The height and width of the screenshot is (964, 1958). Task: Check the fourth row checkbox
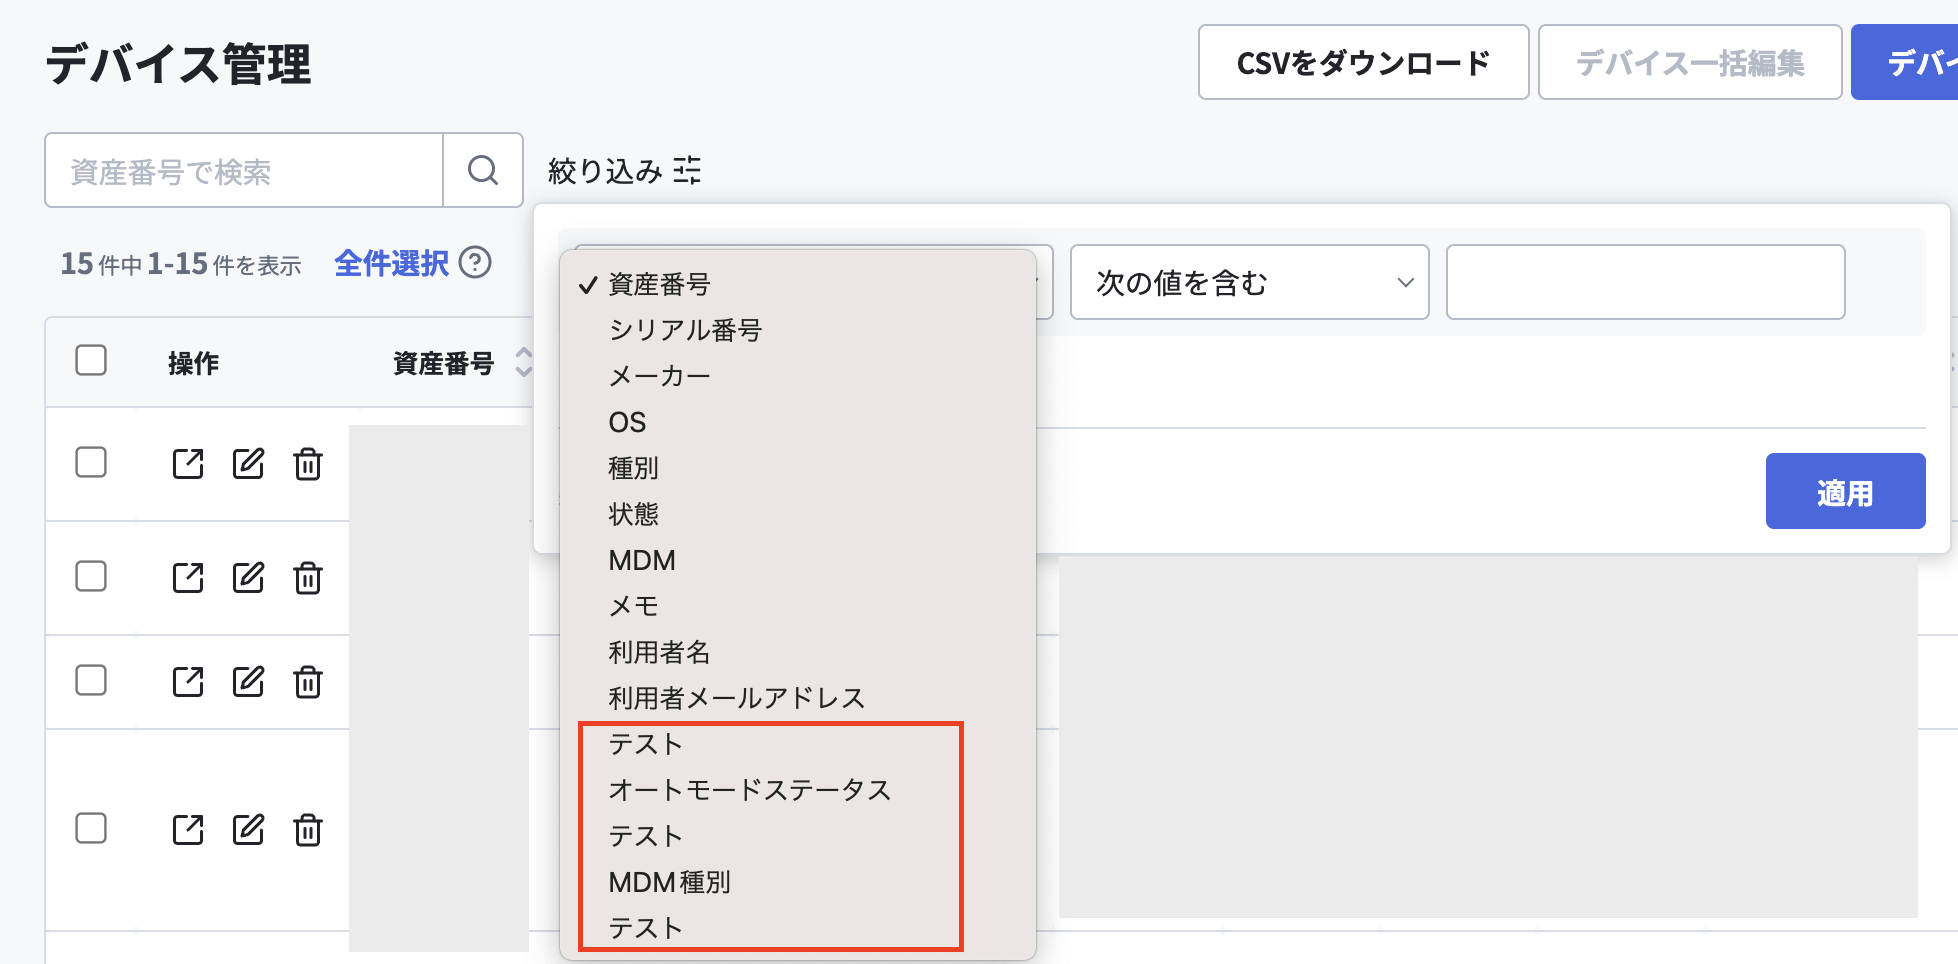pyautogui.click(x=91, y=828)
